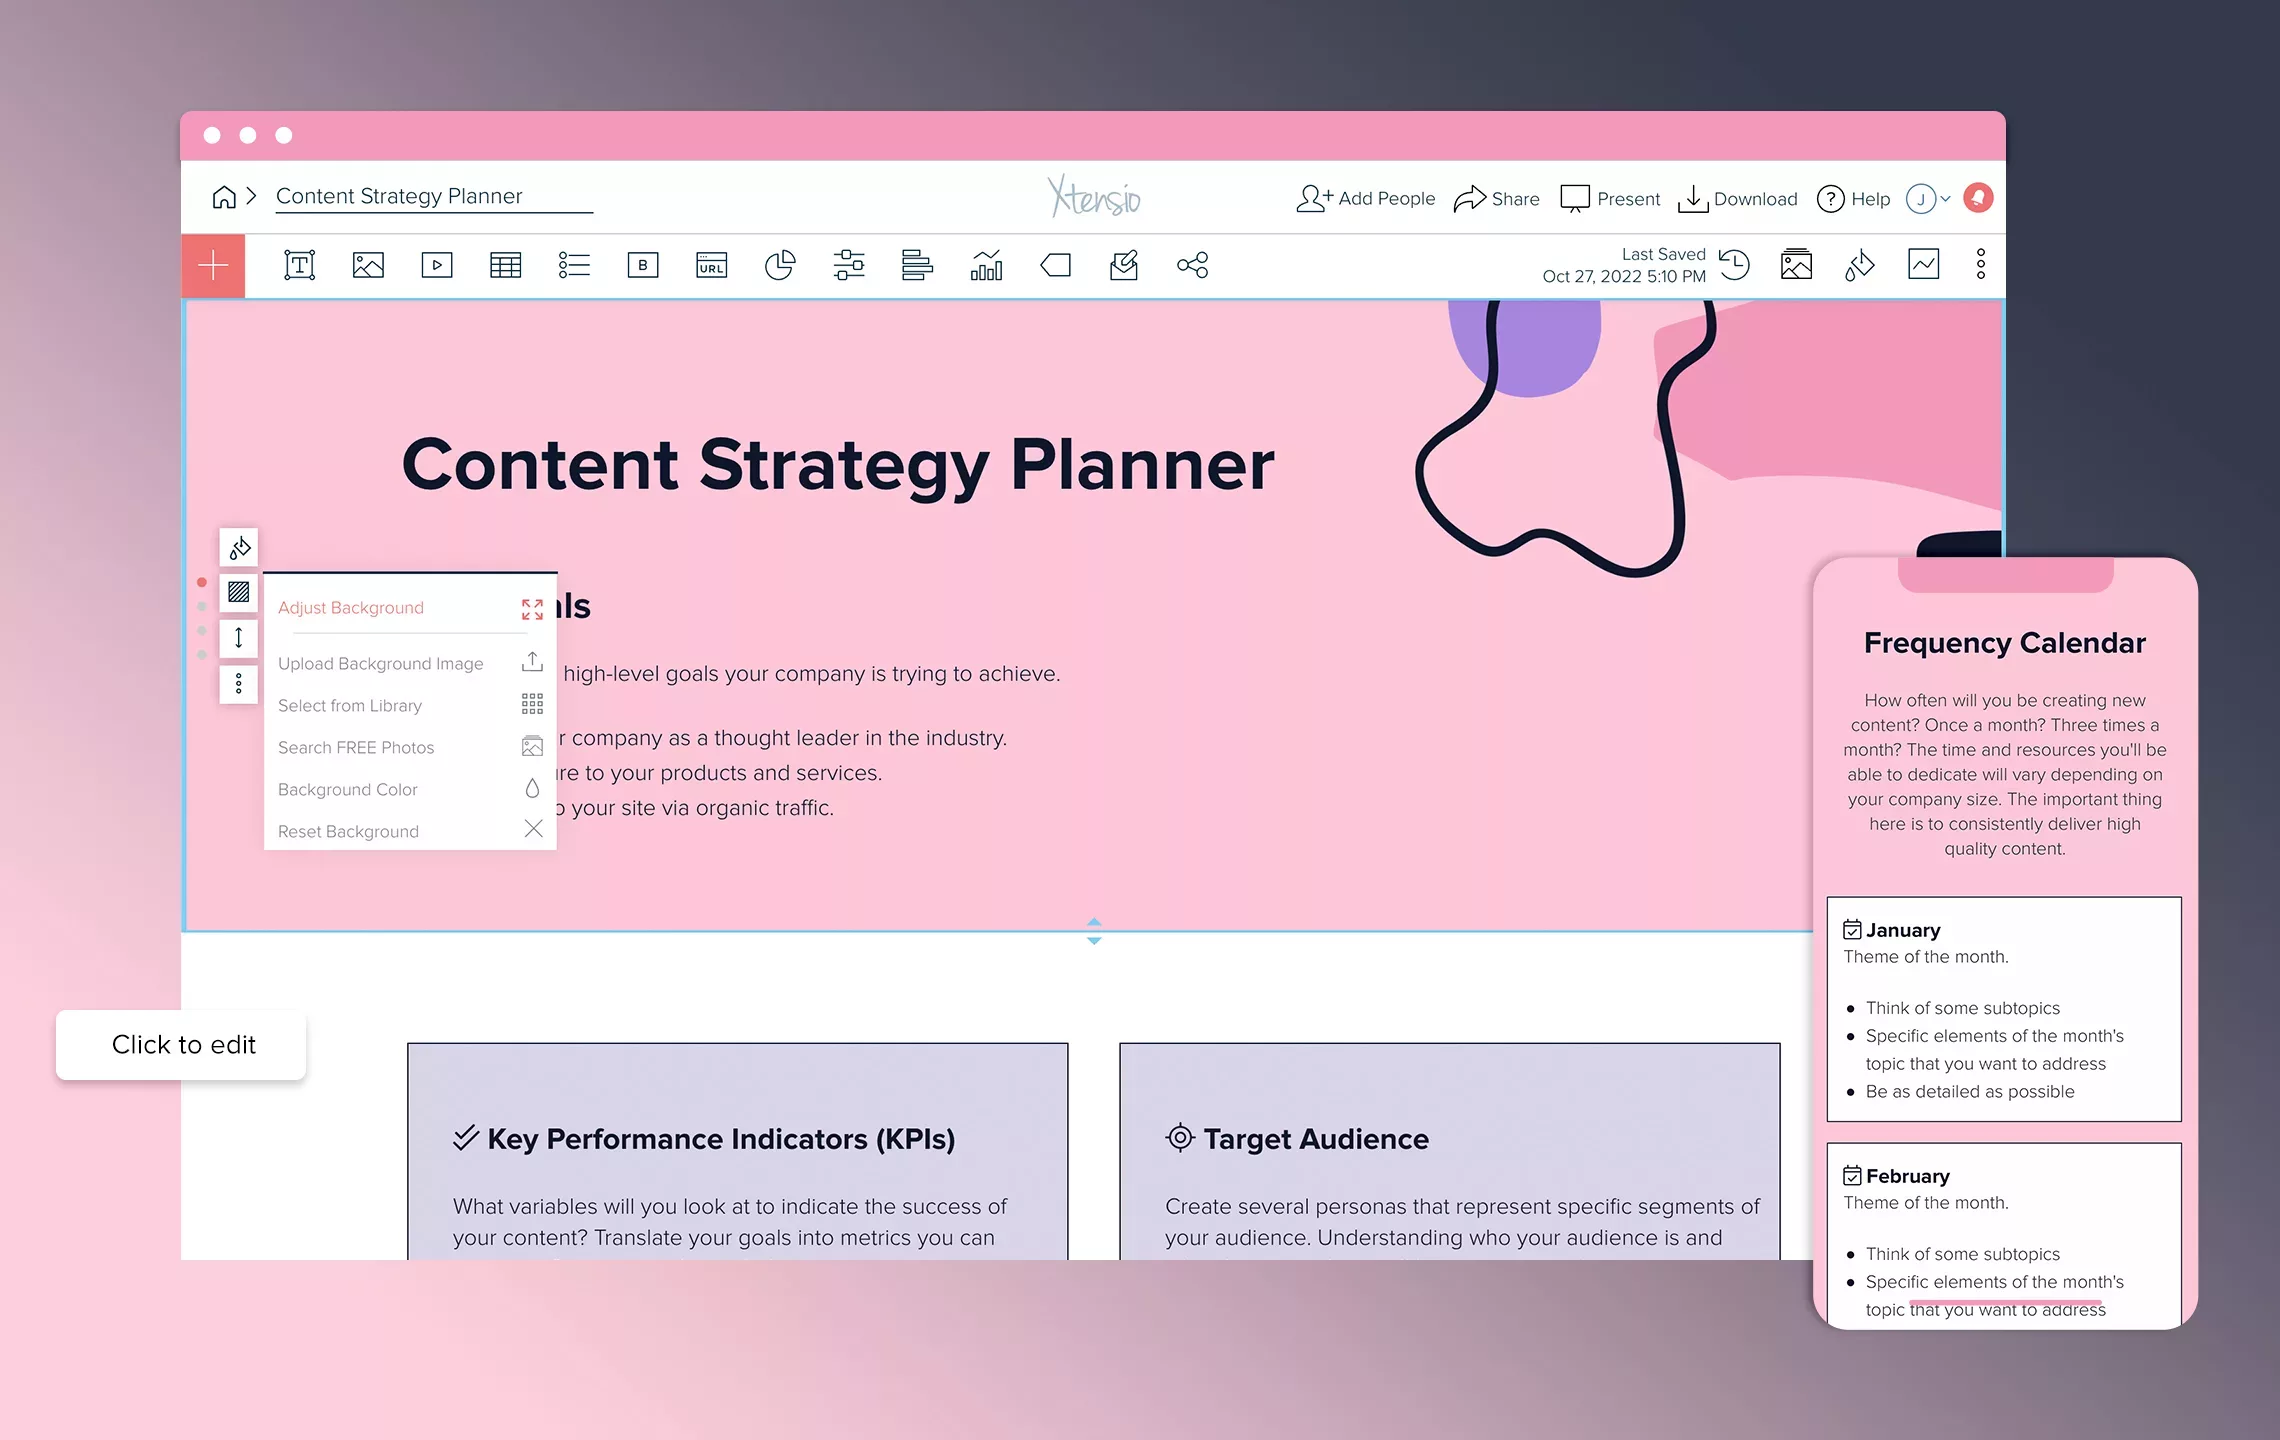Choose Search FREE Photos menu entry
The image size is (2280, 1440).
[x=356, y=747]
